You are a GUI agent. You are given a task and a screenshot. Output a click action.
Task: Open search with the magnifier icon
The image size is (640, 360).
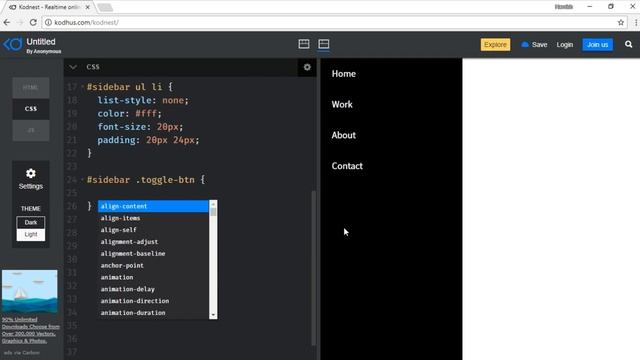(628, 44)
